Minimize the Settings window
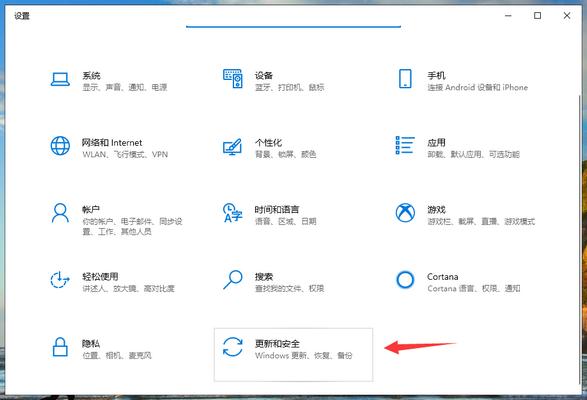587x400 pixels. (508, 15)
